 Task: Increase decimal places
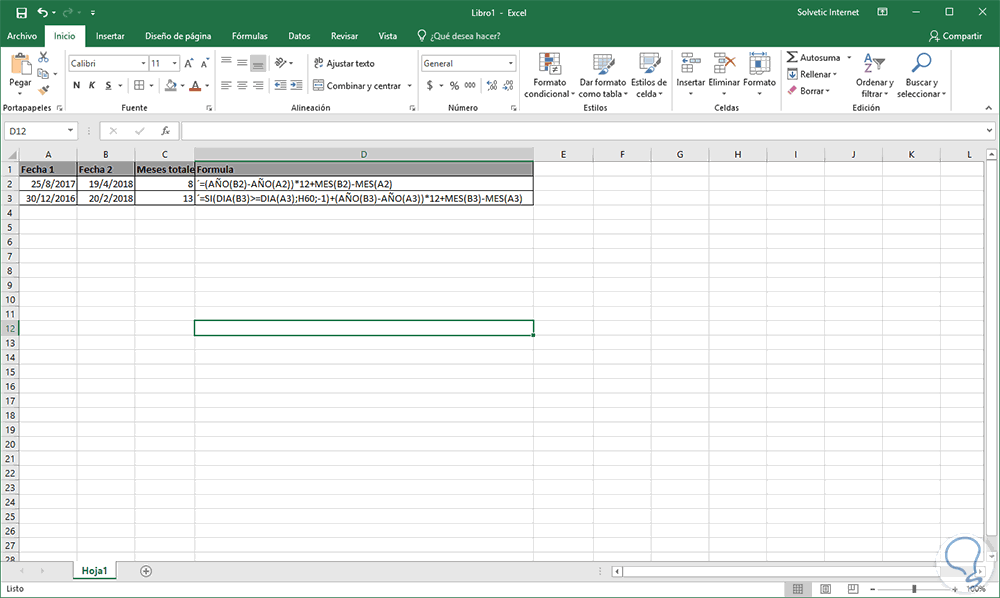point(492,85)
